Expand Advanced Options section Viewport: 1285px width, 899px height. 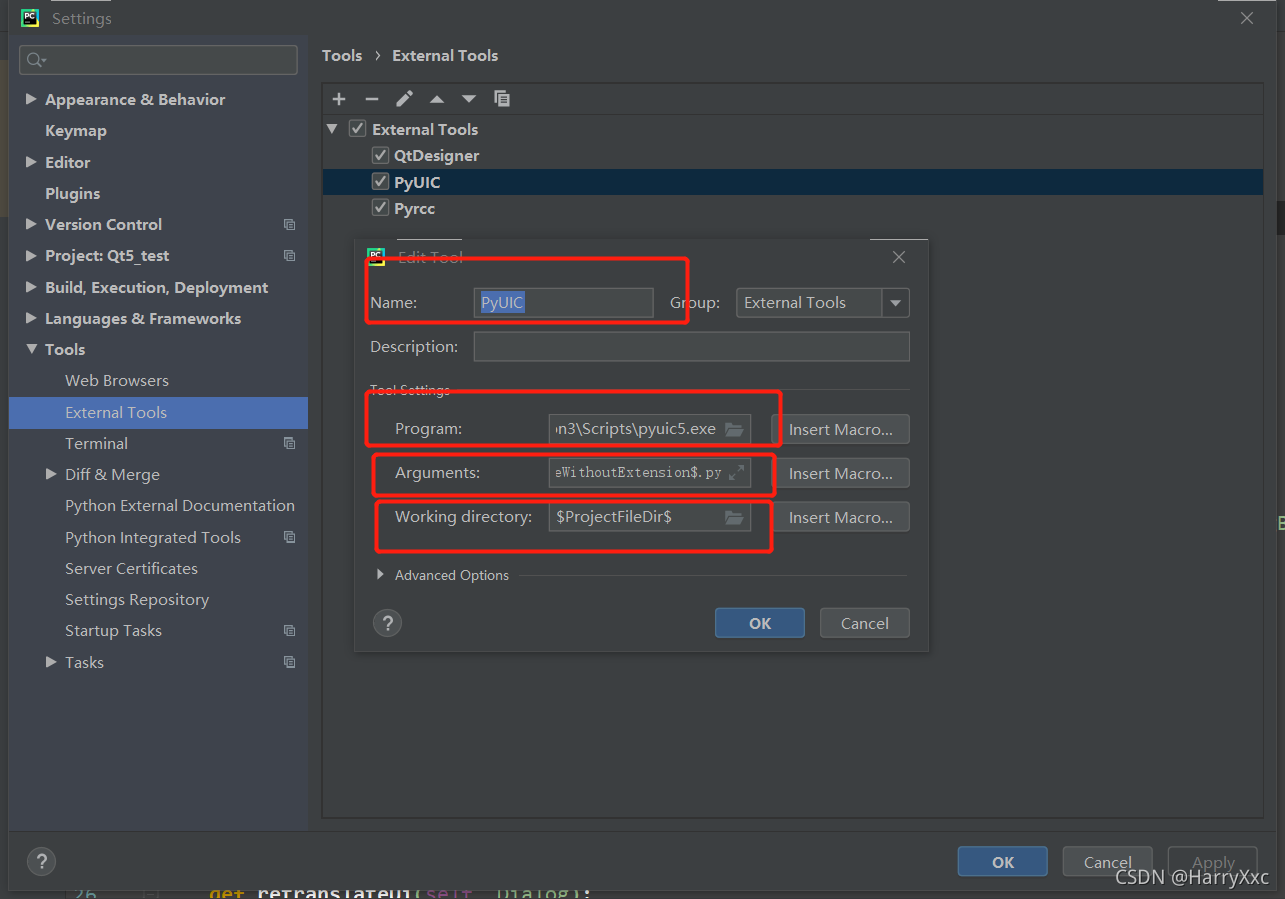[380, 575]
